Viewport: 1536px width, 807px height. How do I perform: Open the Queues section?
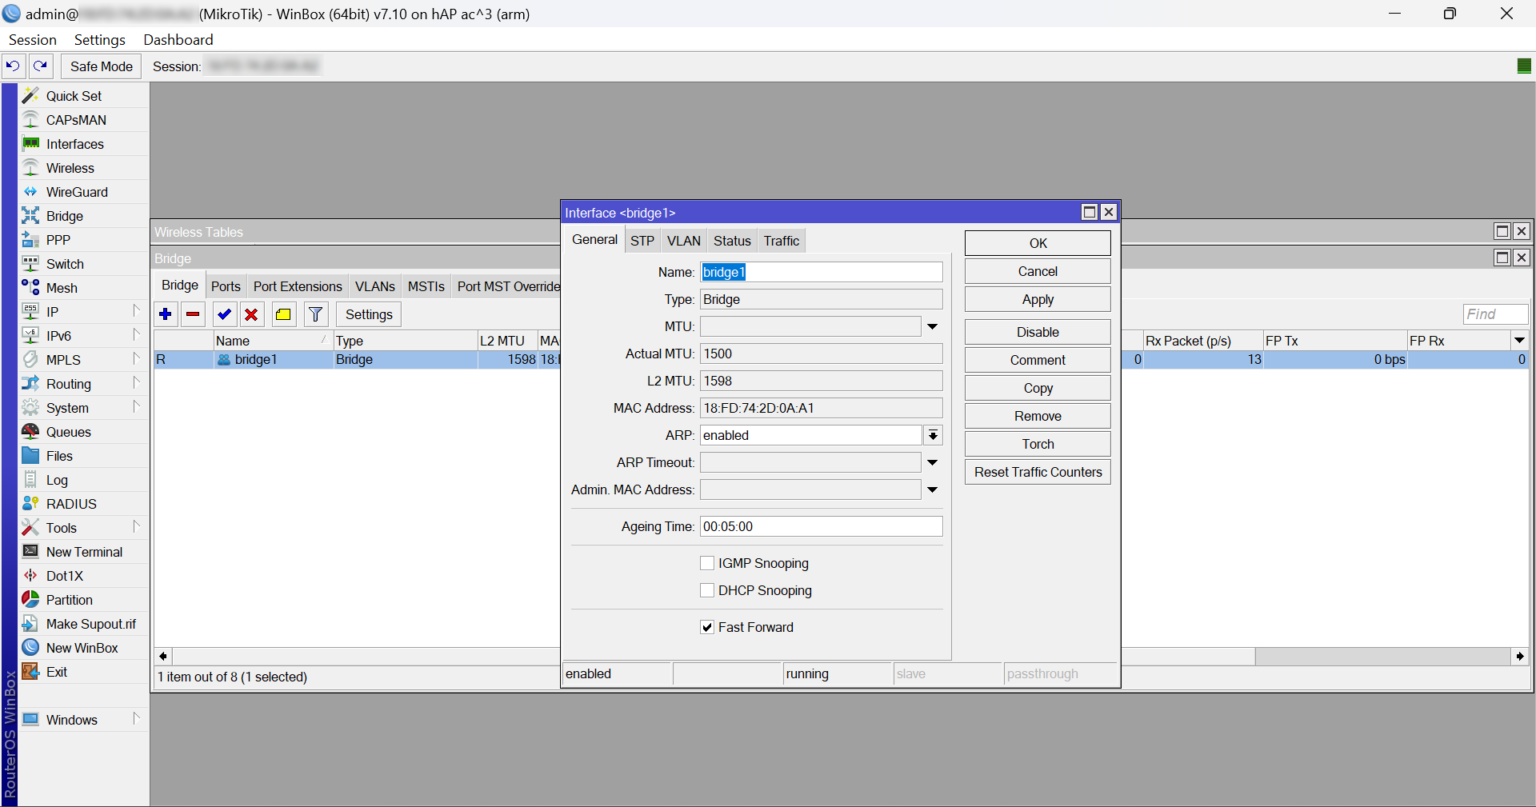click(x=69, y=431)
